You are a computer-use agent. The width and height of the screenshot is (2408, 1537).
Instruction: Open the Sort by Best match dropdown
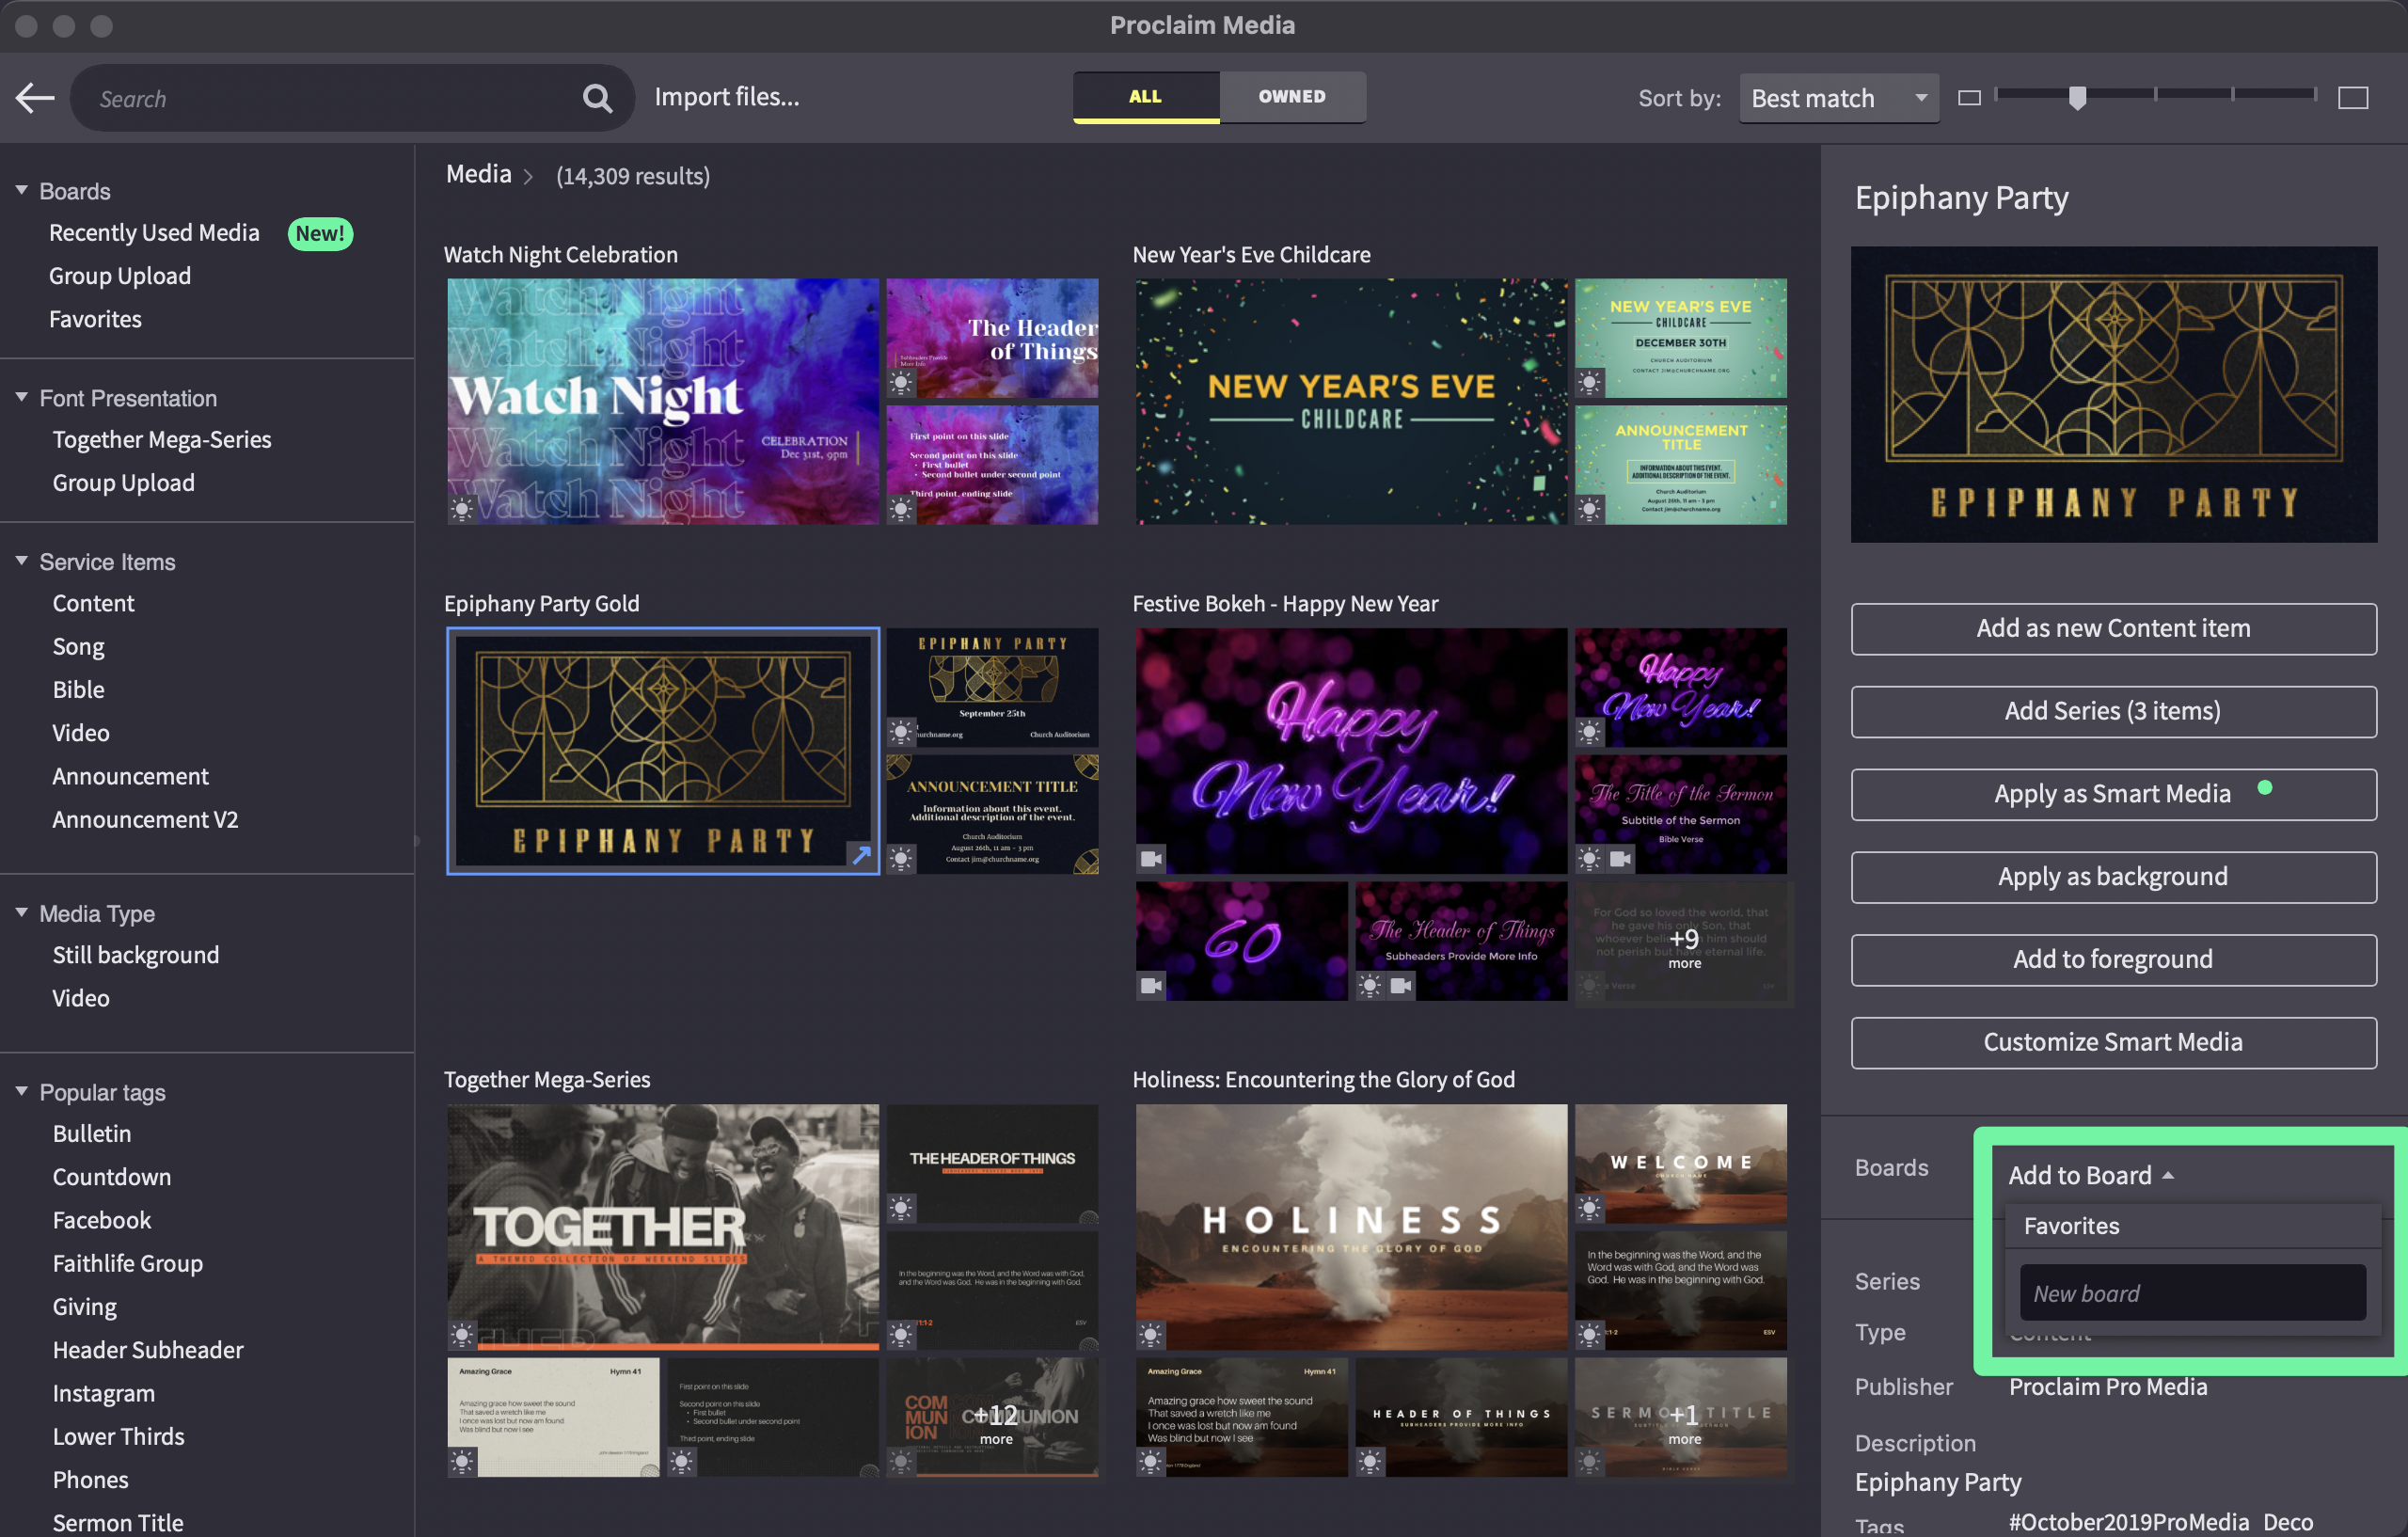(1838, 98)
